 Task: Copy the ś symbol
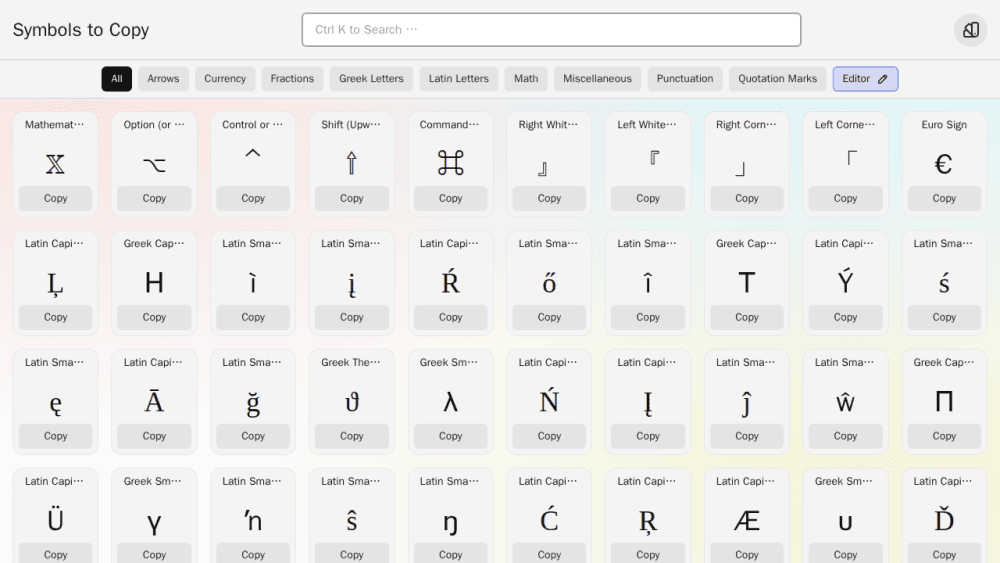tap(944, 317)
